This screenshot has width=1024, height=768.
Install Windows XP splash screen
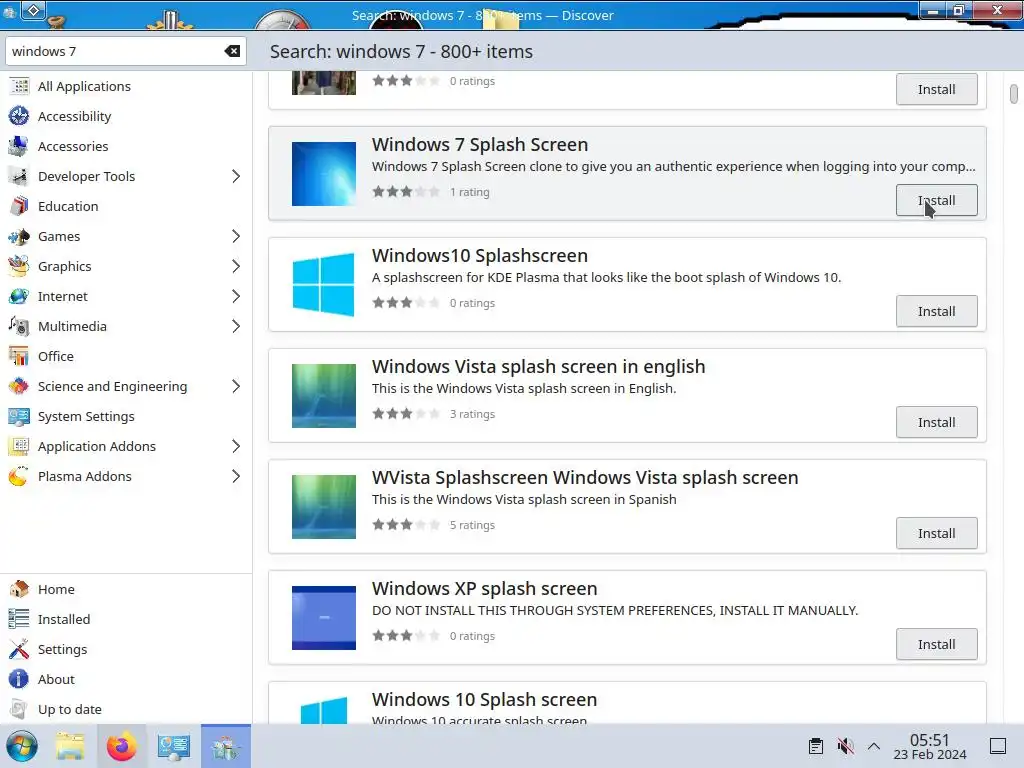[x=936, y=645]
